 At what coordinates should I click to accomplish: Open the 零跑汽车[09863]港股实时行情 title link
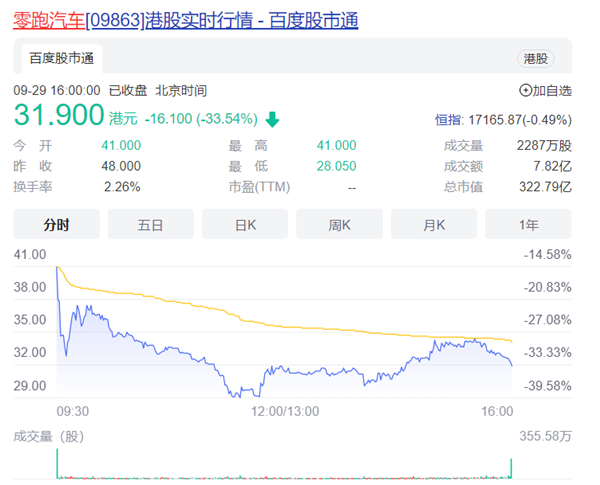(186, 20)
